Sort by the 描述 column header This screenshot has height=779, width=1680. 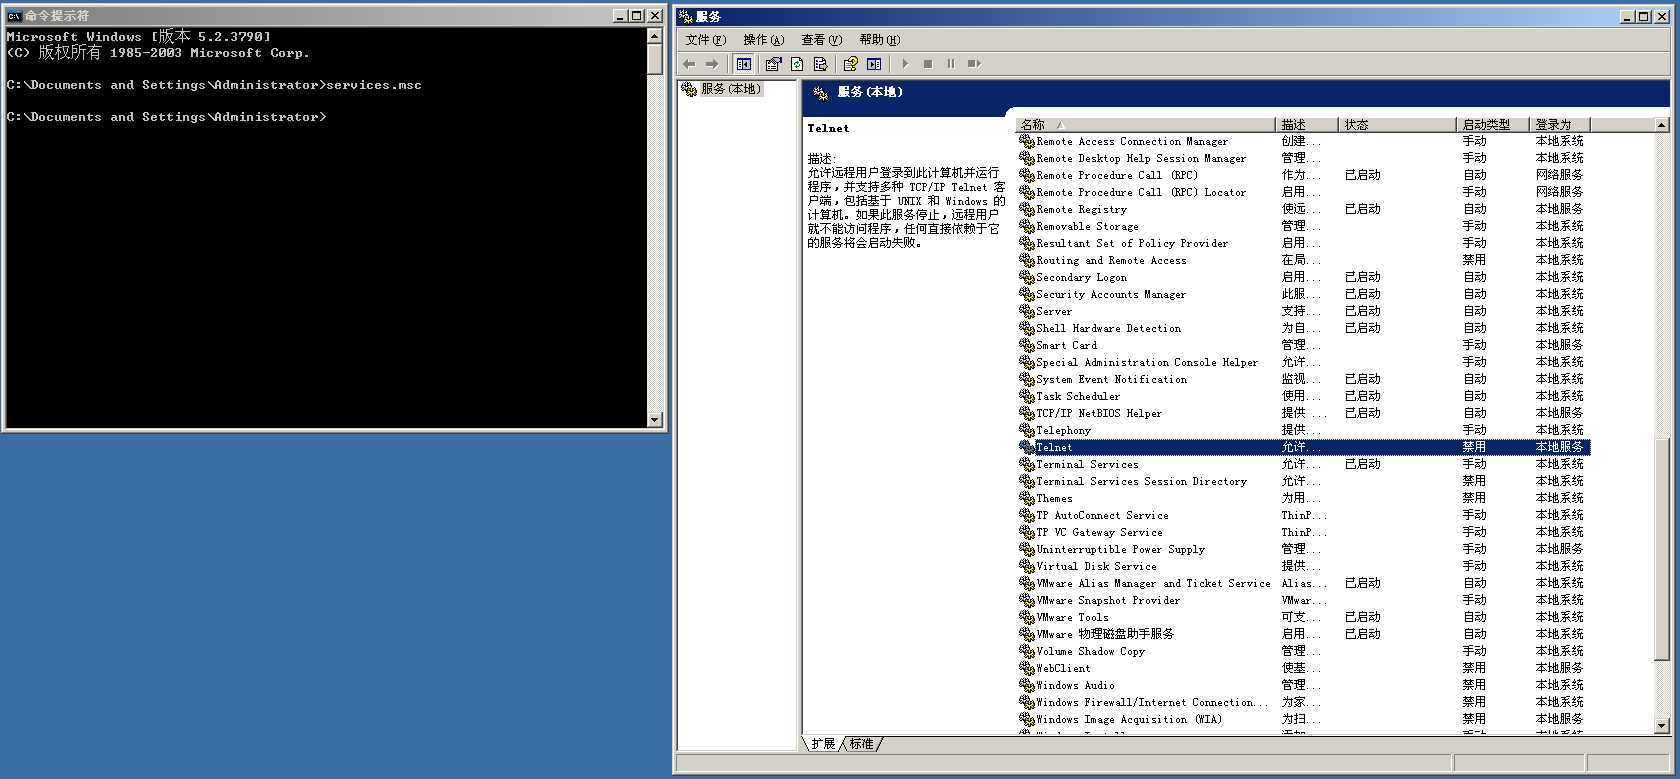pyautogui.click(x=1307, y=125)
